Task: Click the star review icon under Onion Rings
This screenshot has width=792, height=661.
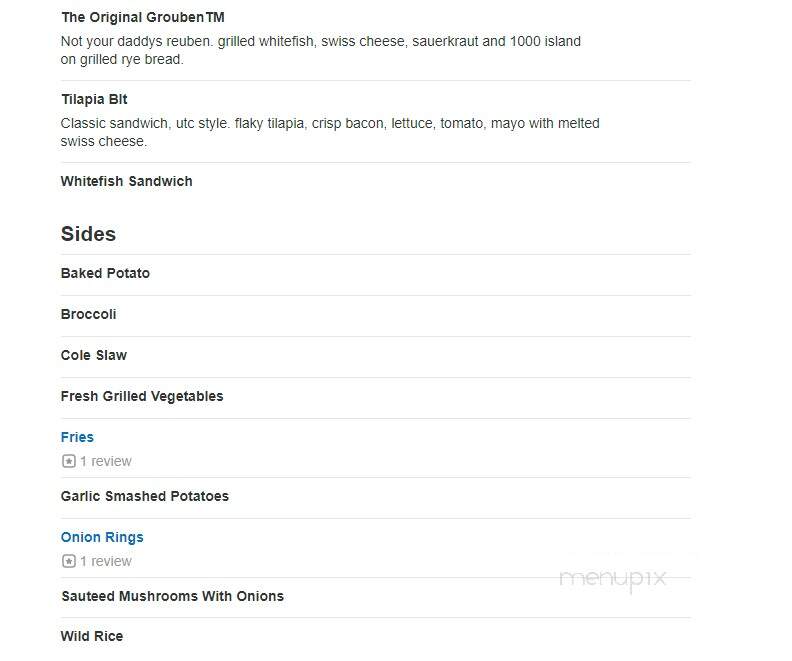Action: 69,561
